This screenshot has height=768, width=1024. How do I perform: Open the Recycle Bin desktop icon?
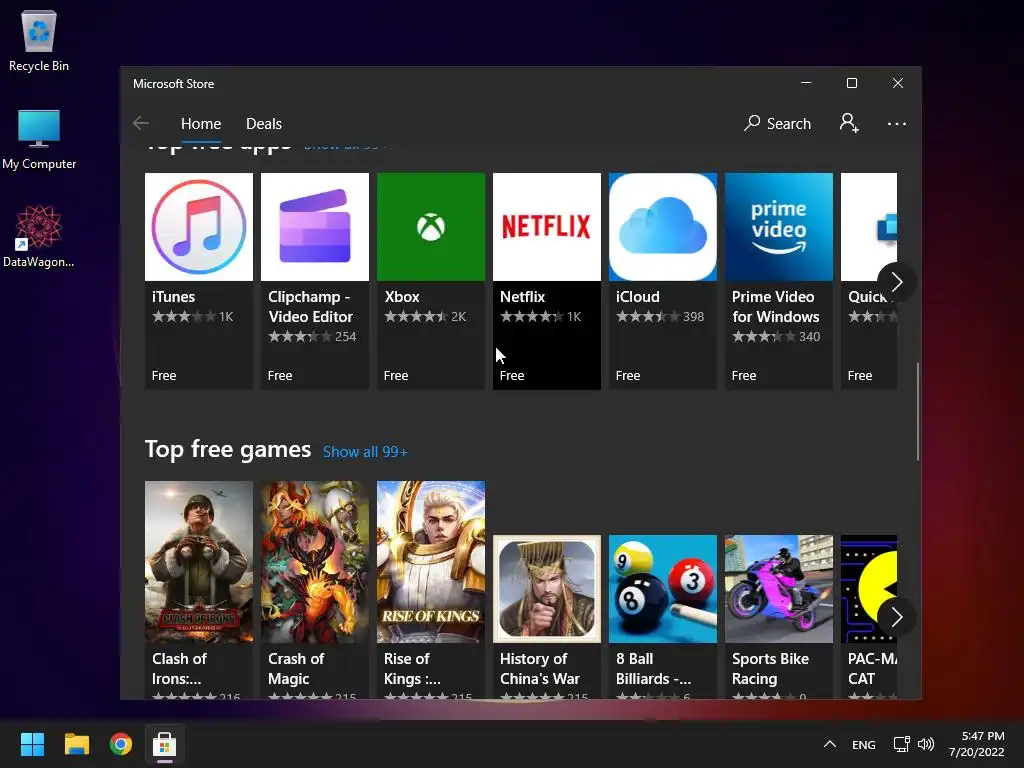click(x=39, y=42)
